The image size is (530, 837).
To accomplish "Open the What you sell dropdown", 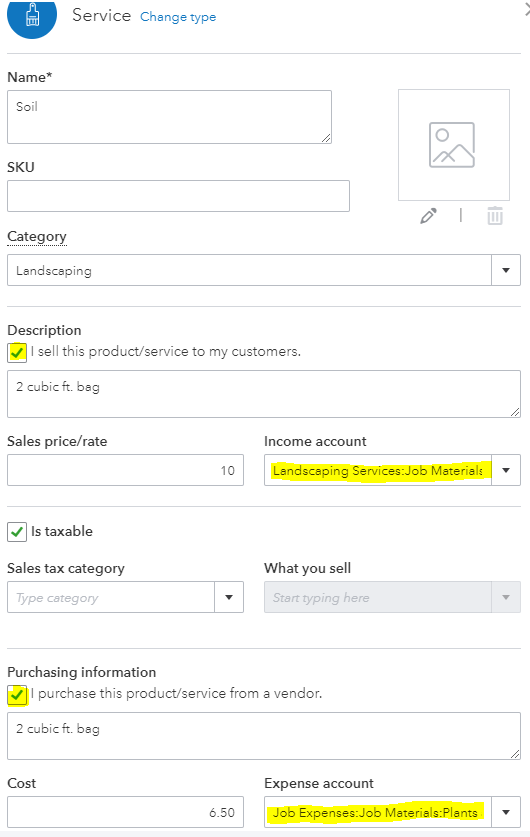I will 392,597.
